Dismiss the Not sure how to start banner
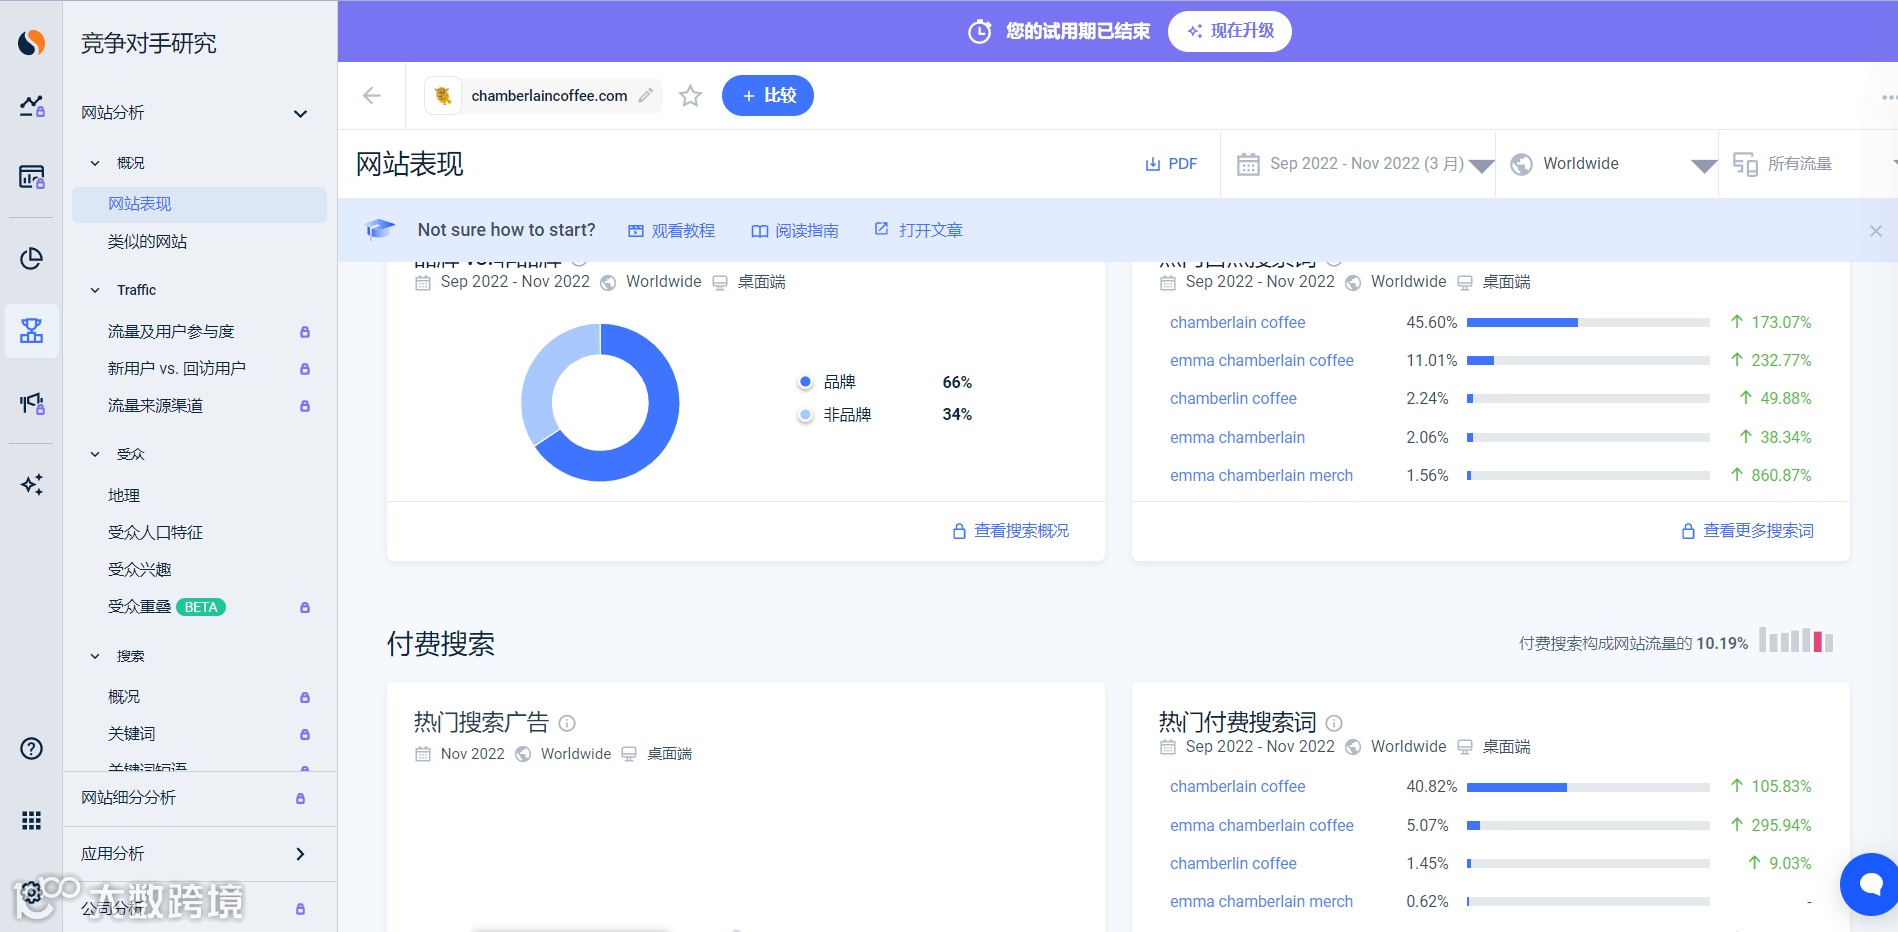This screenshot has width=1898, height=932. click(1875, 230)
